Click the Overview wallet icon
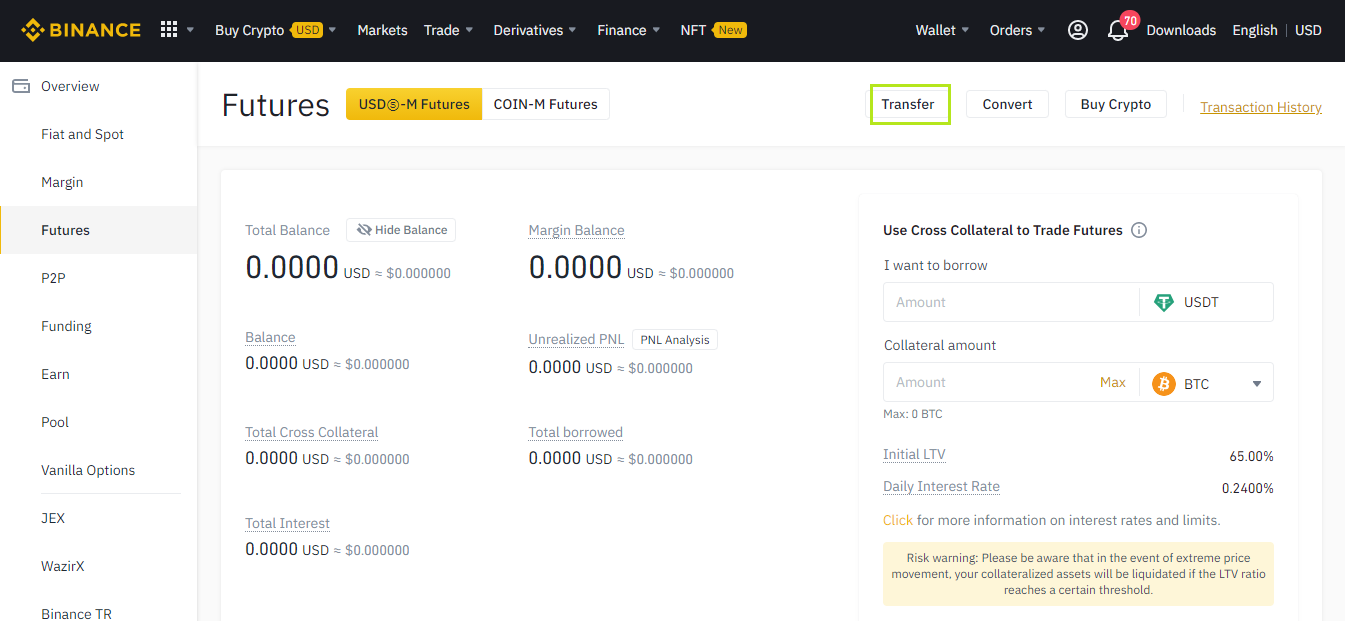This screenshot has height=621, width=1345. pos(21,86)
